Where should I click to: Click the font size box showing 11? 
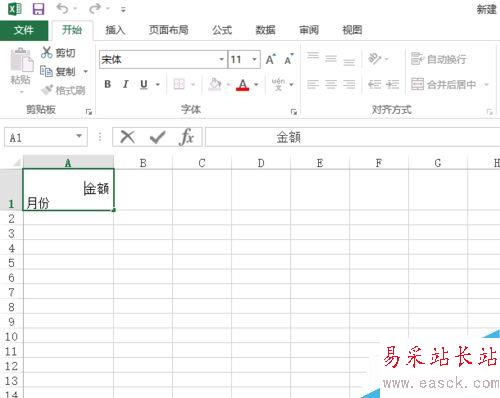pyautogui.click(x=239, y=60)
